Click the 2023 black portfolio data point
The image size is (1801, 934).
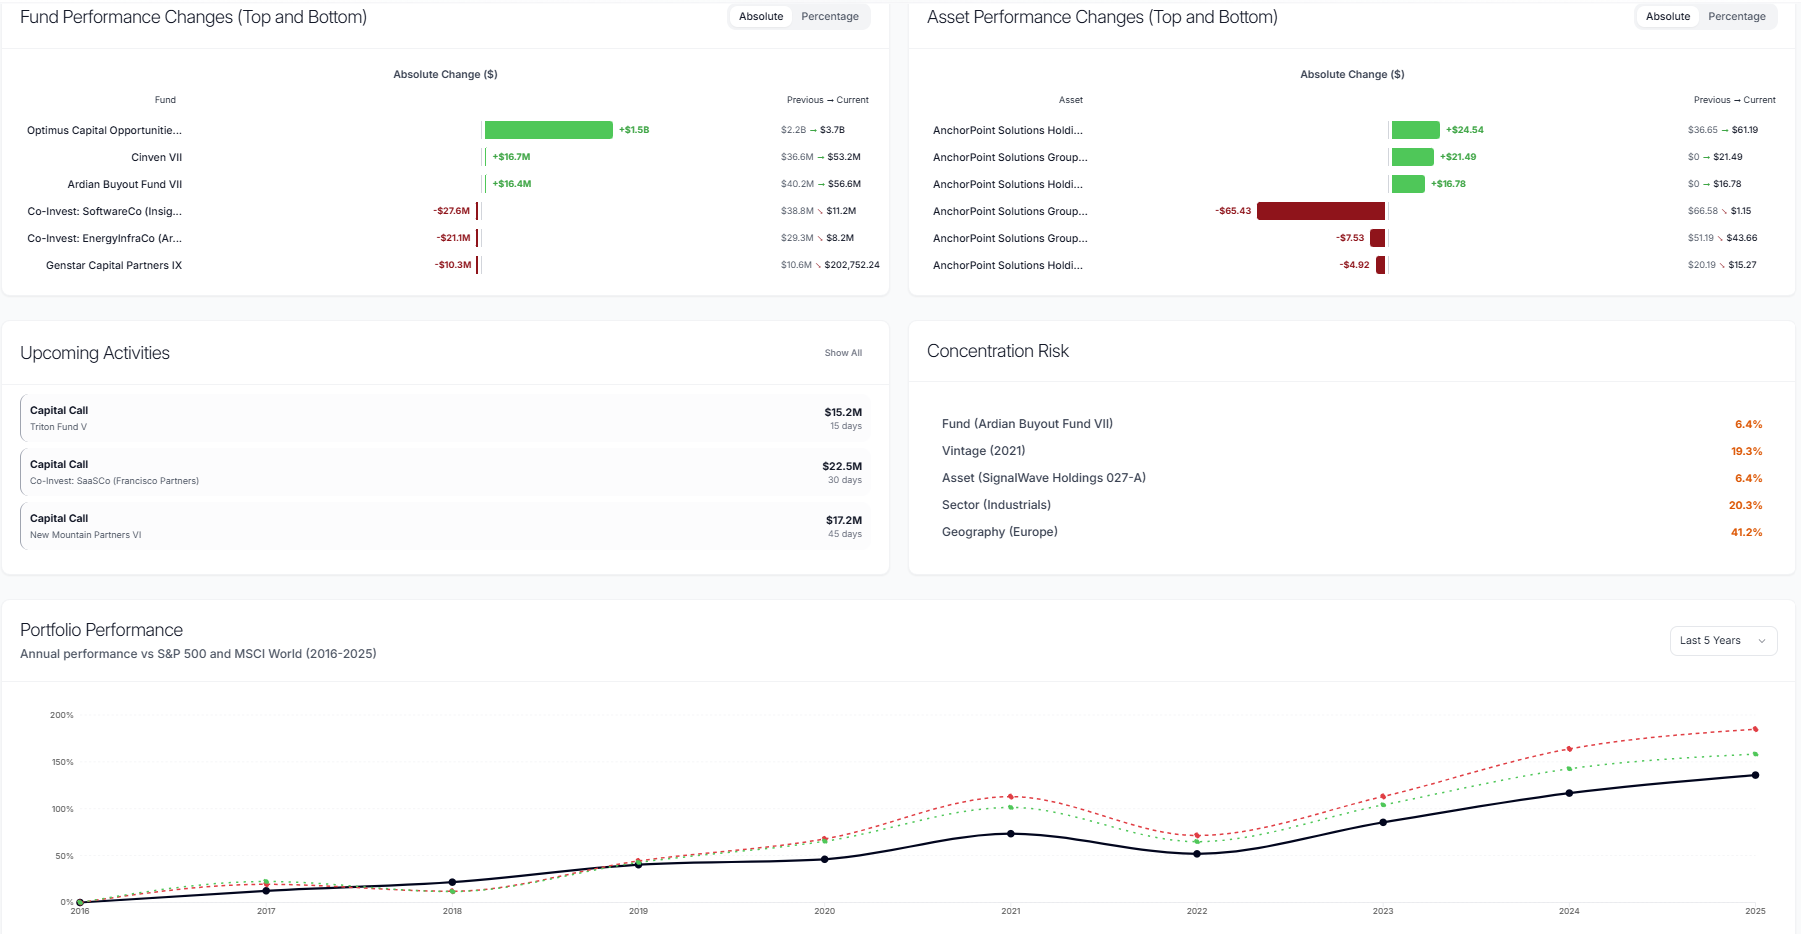[x=1383, y=822]
